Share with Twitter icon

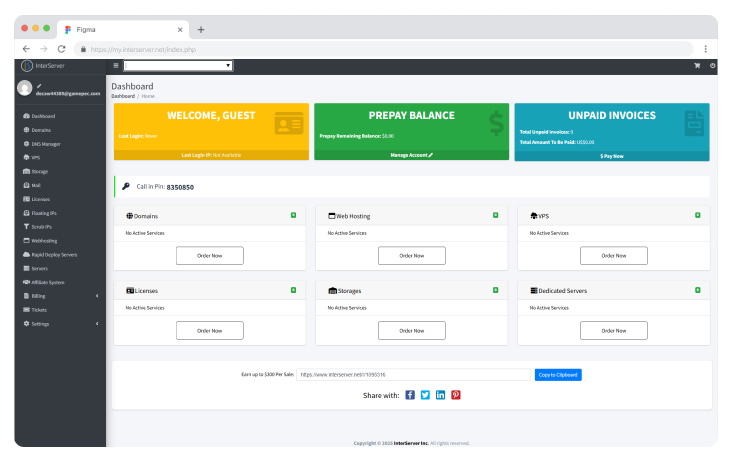coord(425,395)
